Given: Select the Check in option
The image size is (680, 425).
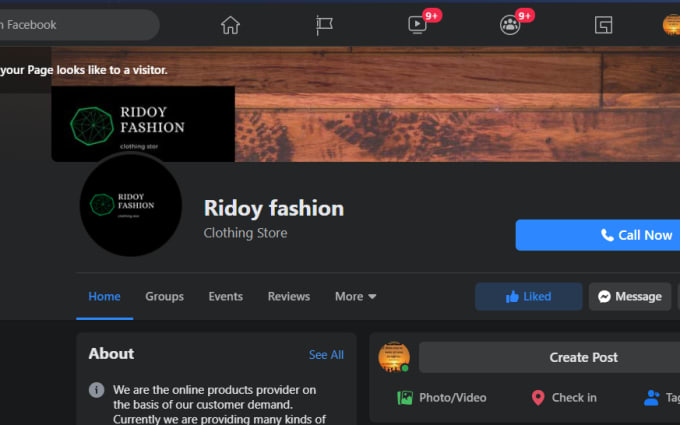Looking at the screenshot, I should click(564, 398).
